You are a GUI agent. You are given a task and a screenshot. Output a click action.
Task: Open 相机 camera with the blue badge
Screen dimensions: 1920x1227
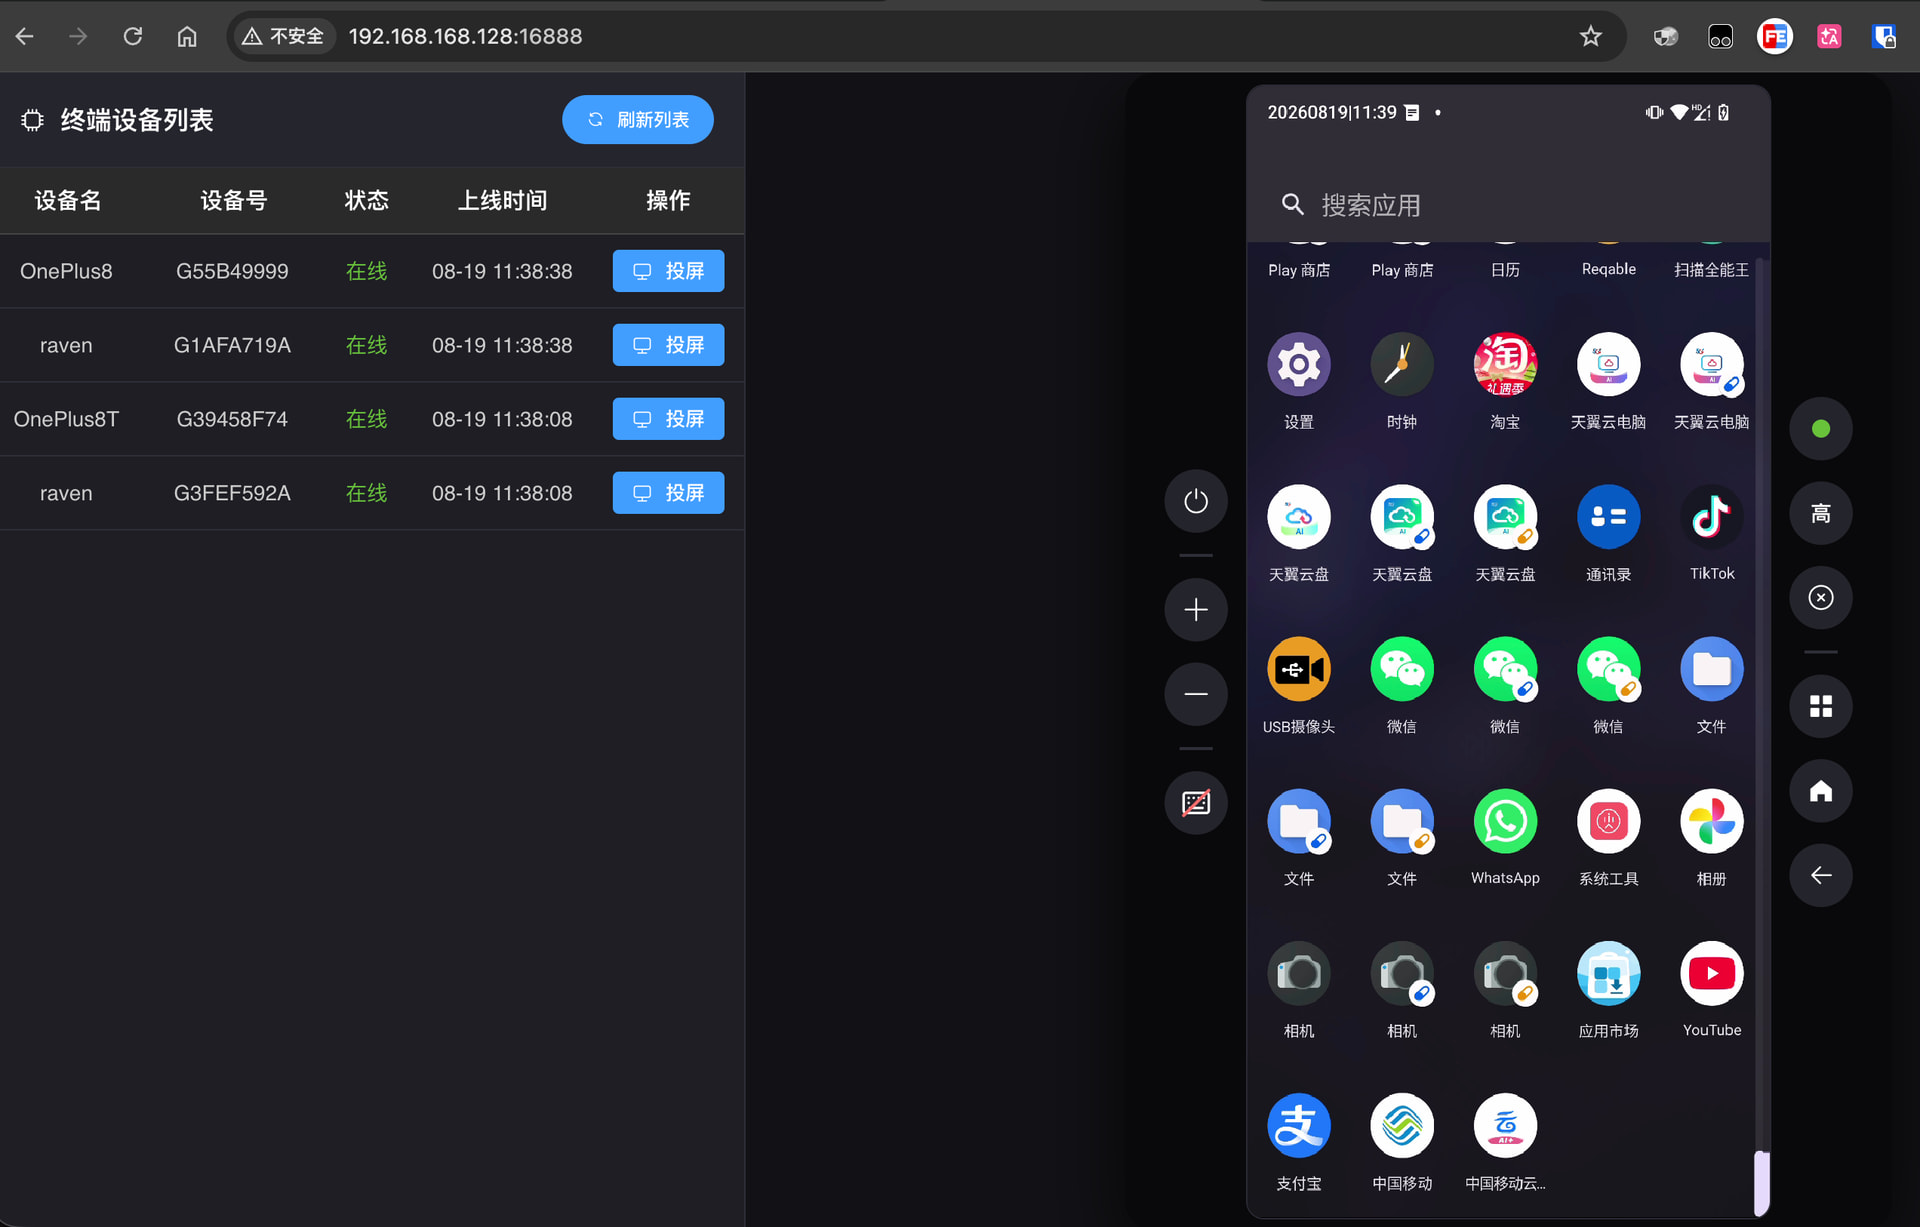click(x=1402, y=973)
